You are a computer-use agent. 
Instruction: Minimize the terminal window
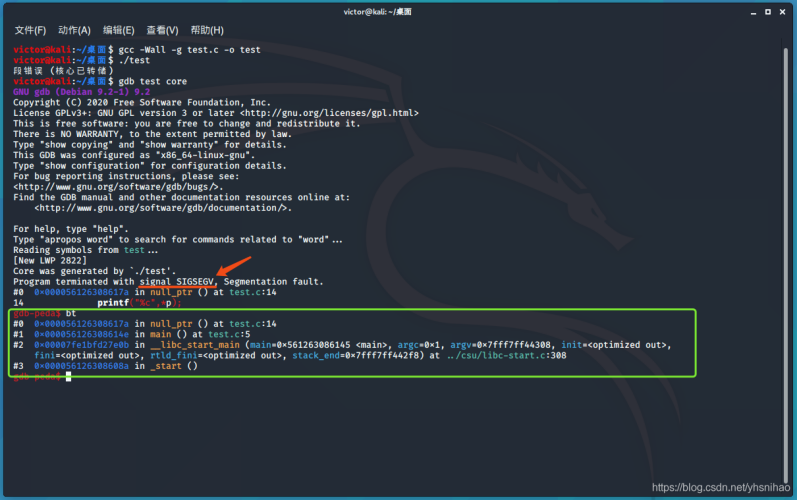tap(753, 12)
